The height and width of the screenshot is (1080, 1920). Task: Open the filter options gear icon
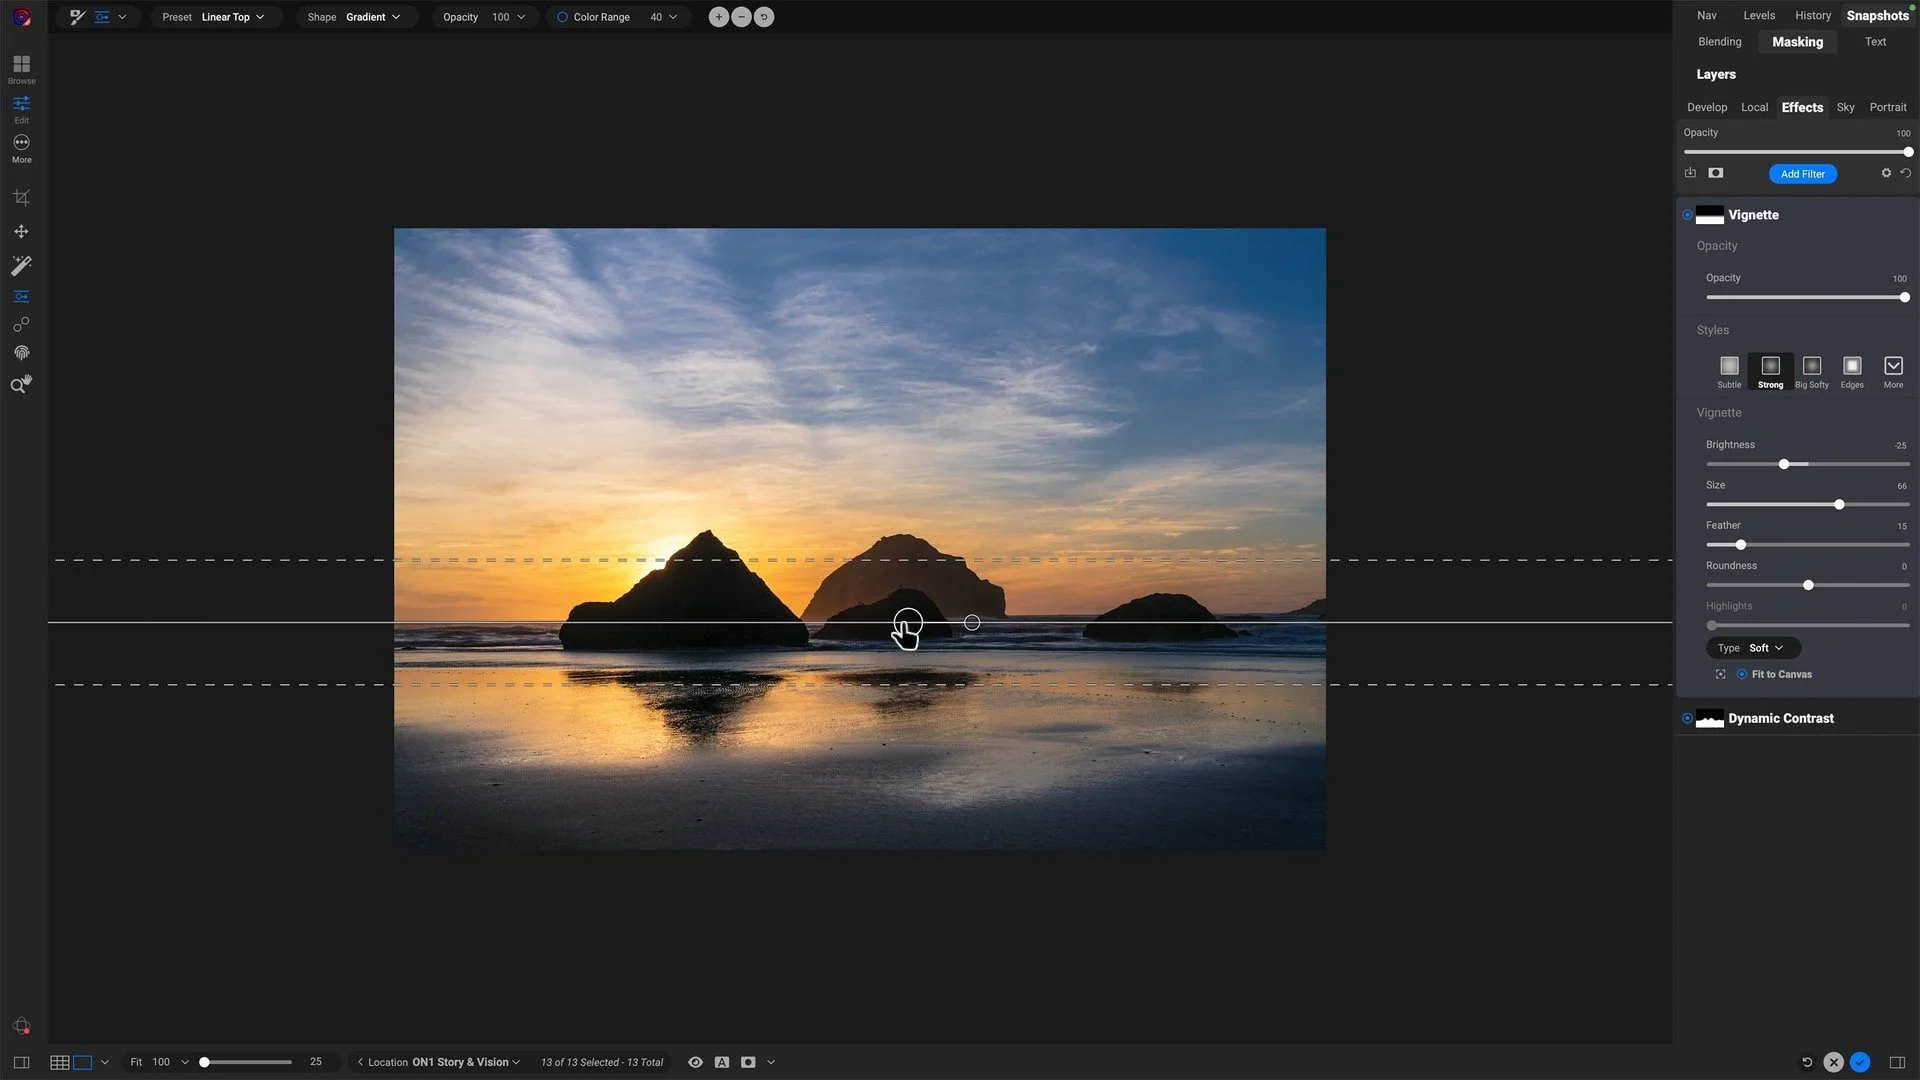[x=1886, y=172]
